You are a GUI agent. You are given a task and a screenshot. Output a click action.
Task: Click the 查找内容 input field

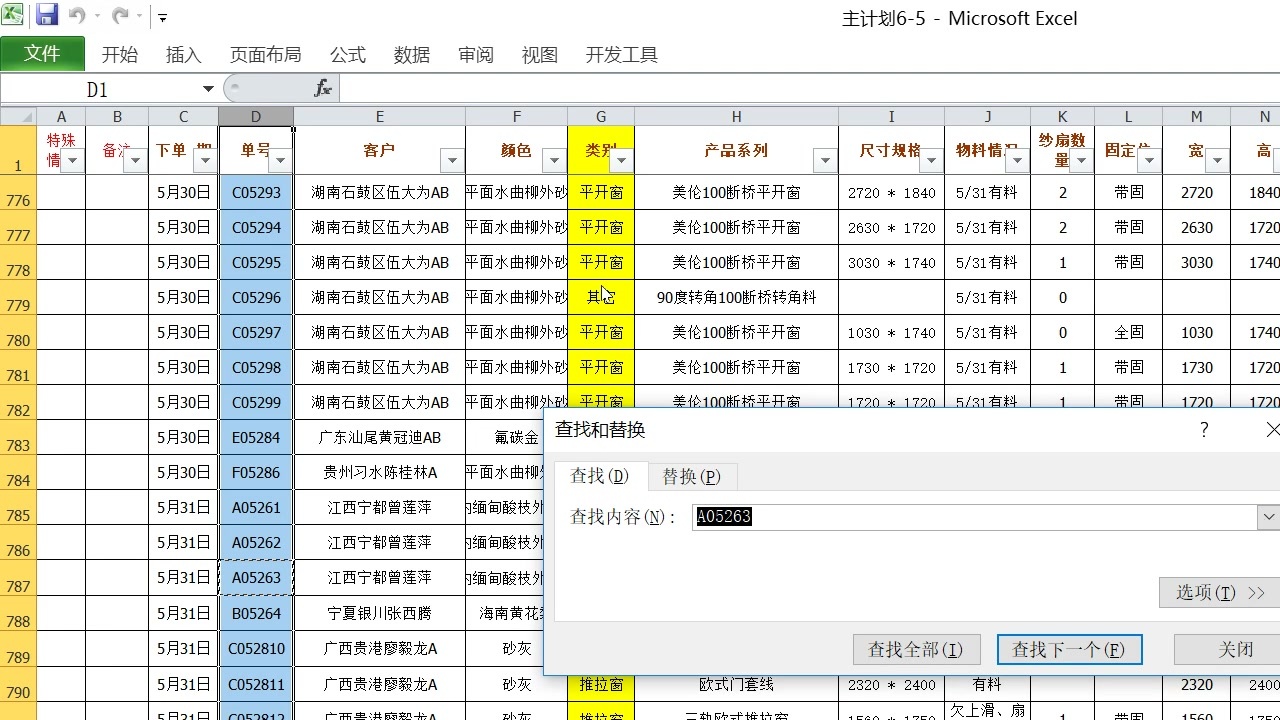coord(975,517)
